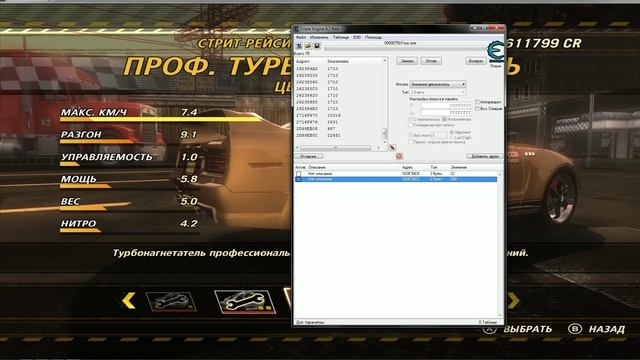The width and height of the screenshot is (640, 360).
Task: Click the УПРАВЛЯЕМОСТЬ stat label
Action: (106, 157)
